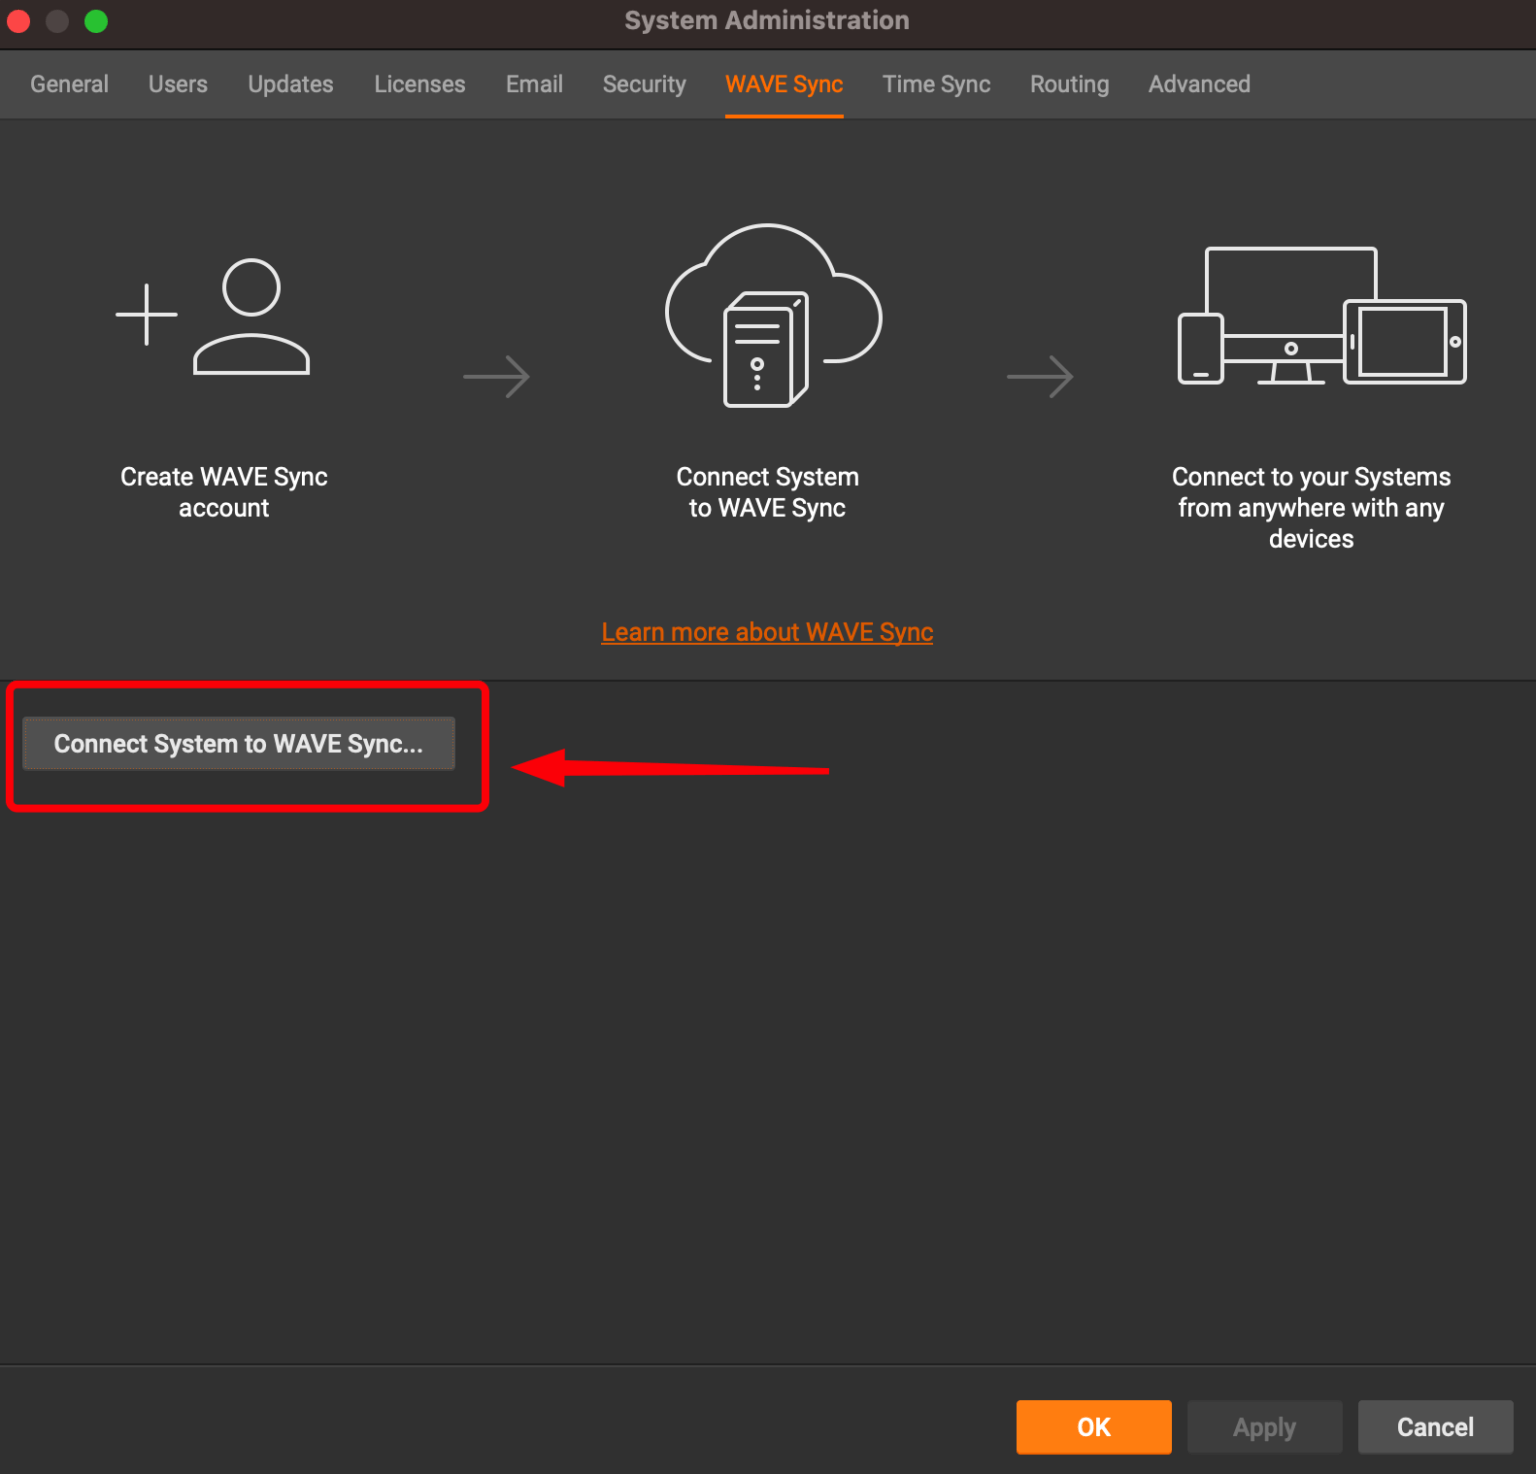Select the WAVE Sync tab
1536x1474 pixels.
tap(784, 84)
